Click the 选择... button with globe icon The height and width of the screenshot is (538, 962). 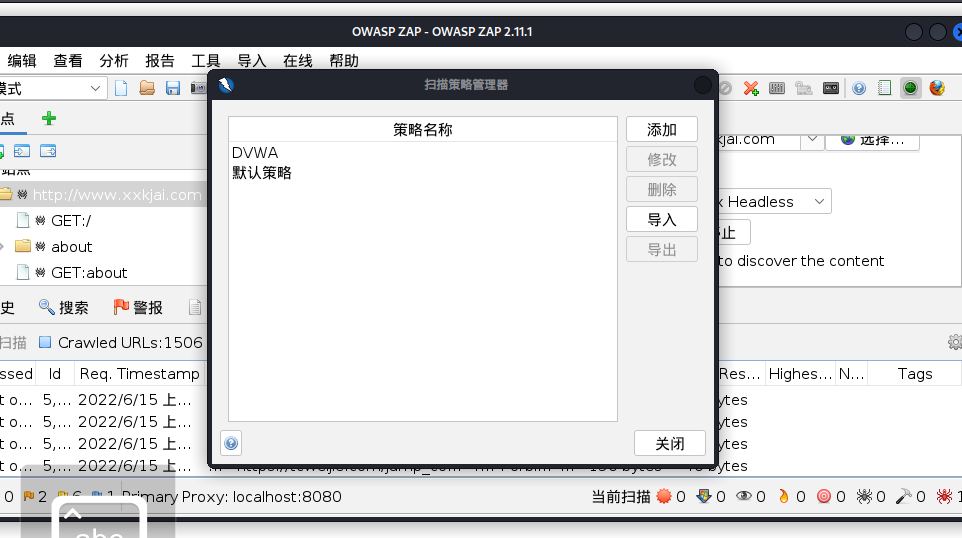pyautogui.click(x=872, y=140)
